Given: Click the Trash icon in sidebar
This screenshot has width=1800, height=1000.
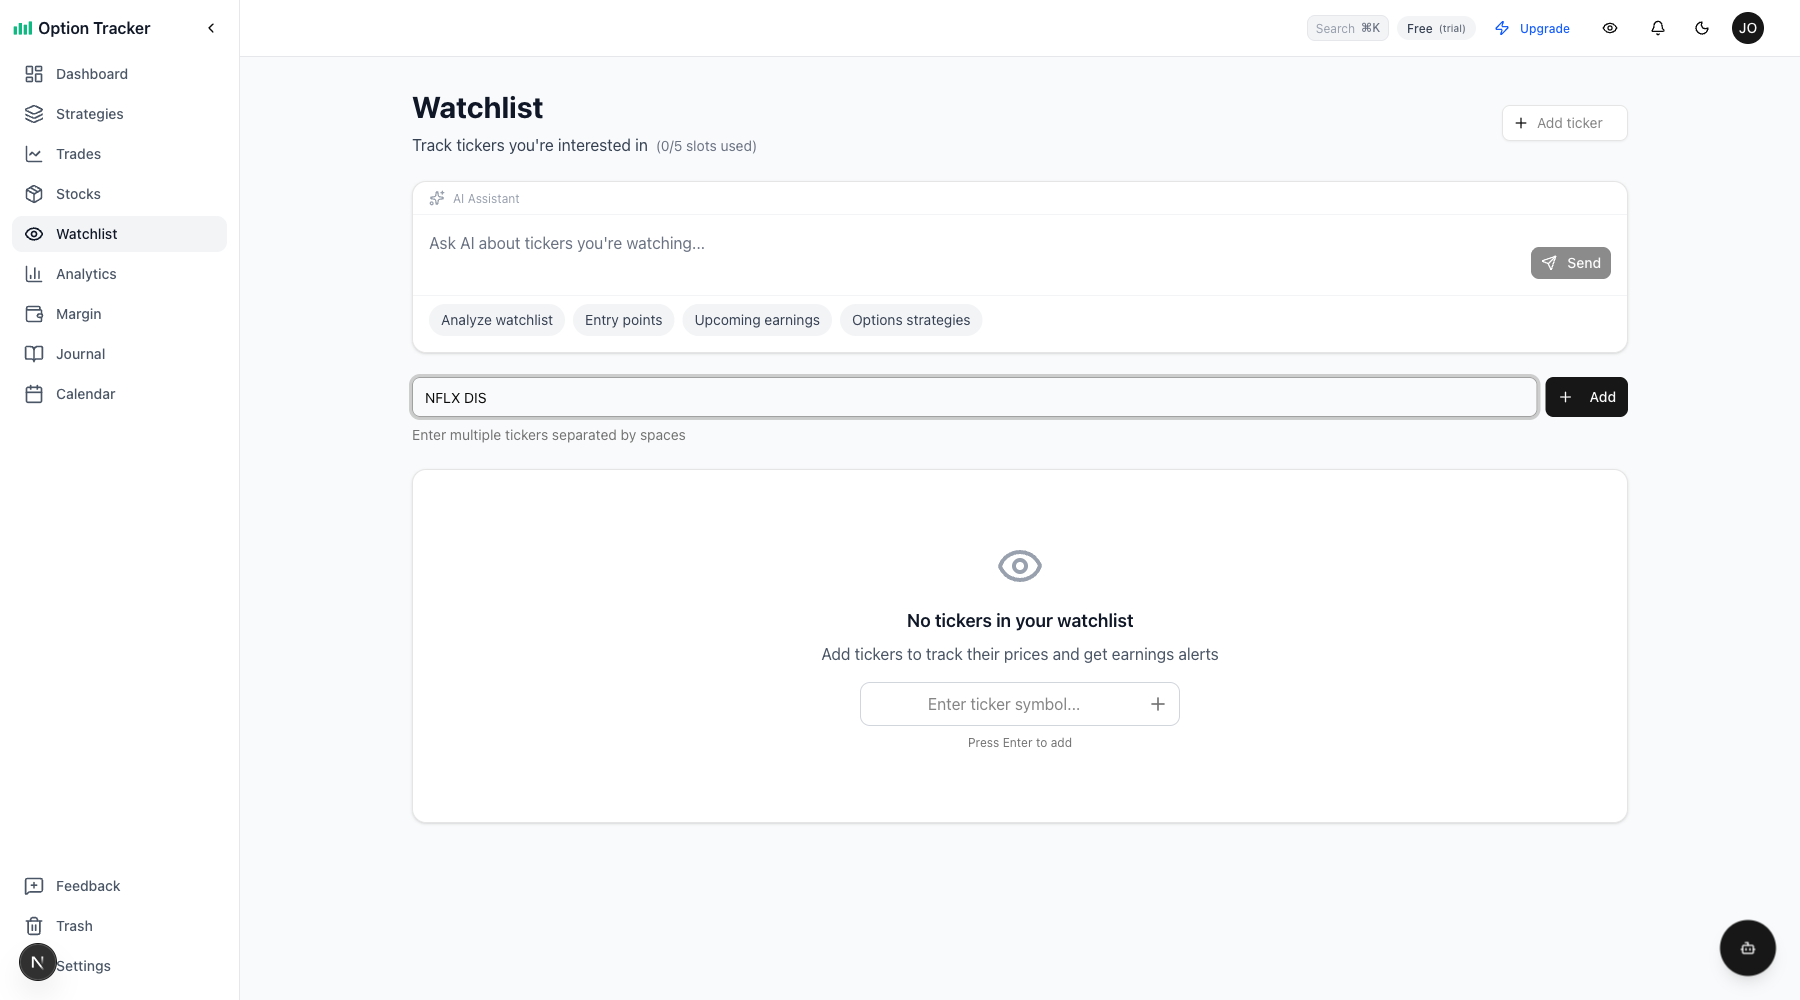Looking at the screenshot, I should click(x=34, y=926).
